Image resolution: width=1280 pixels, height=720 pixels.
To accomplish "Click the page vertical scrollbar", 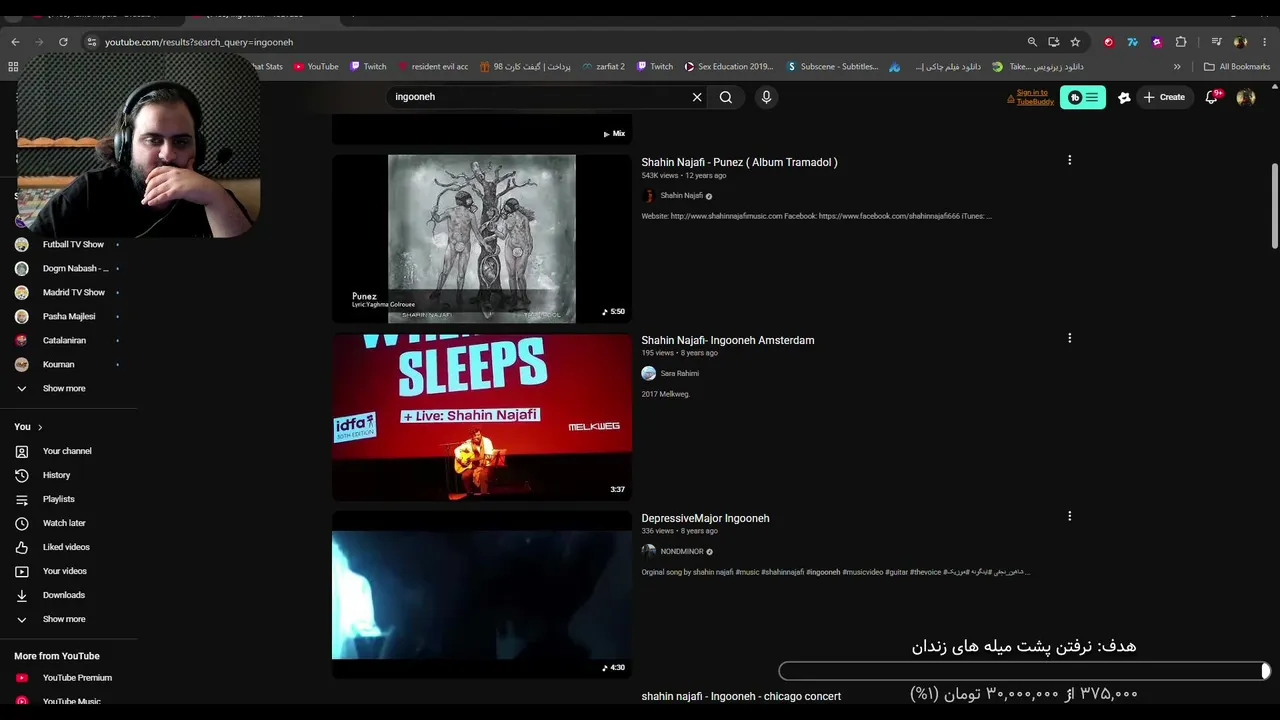I will pyautogui.click(x=1275, y=205).
